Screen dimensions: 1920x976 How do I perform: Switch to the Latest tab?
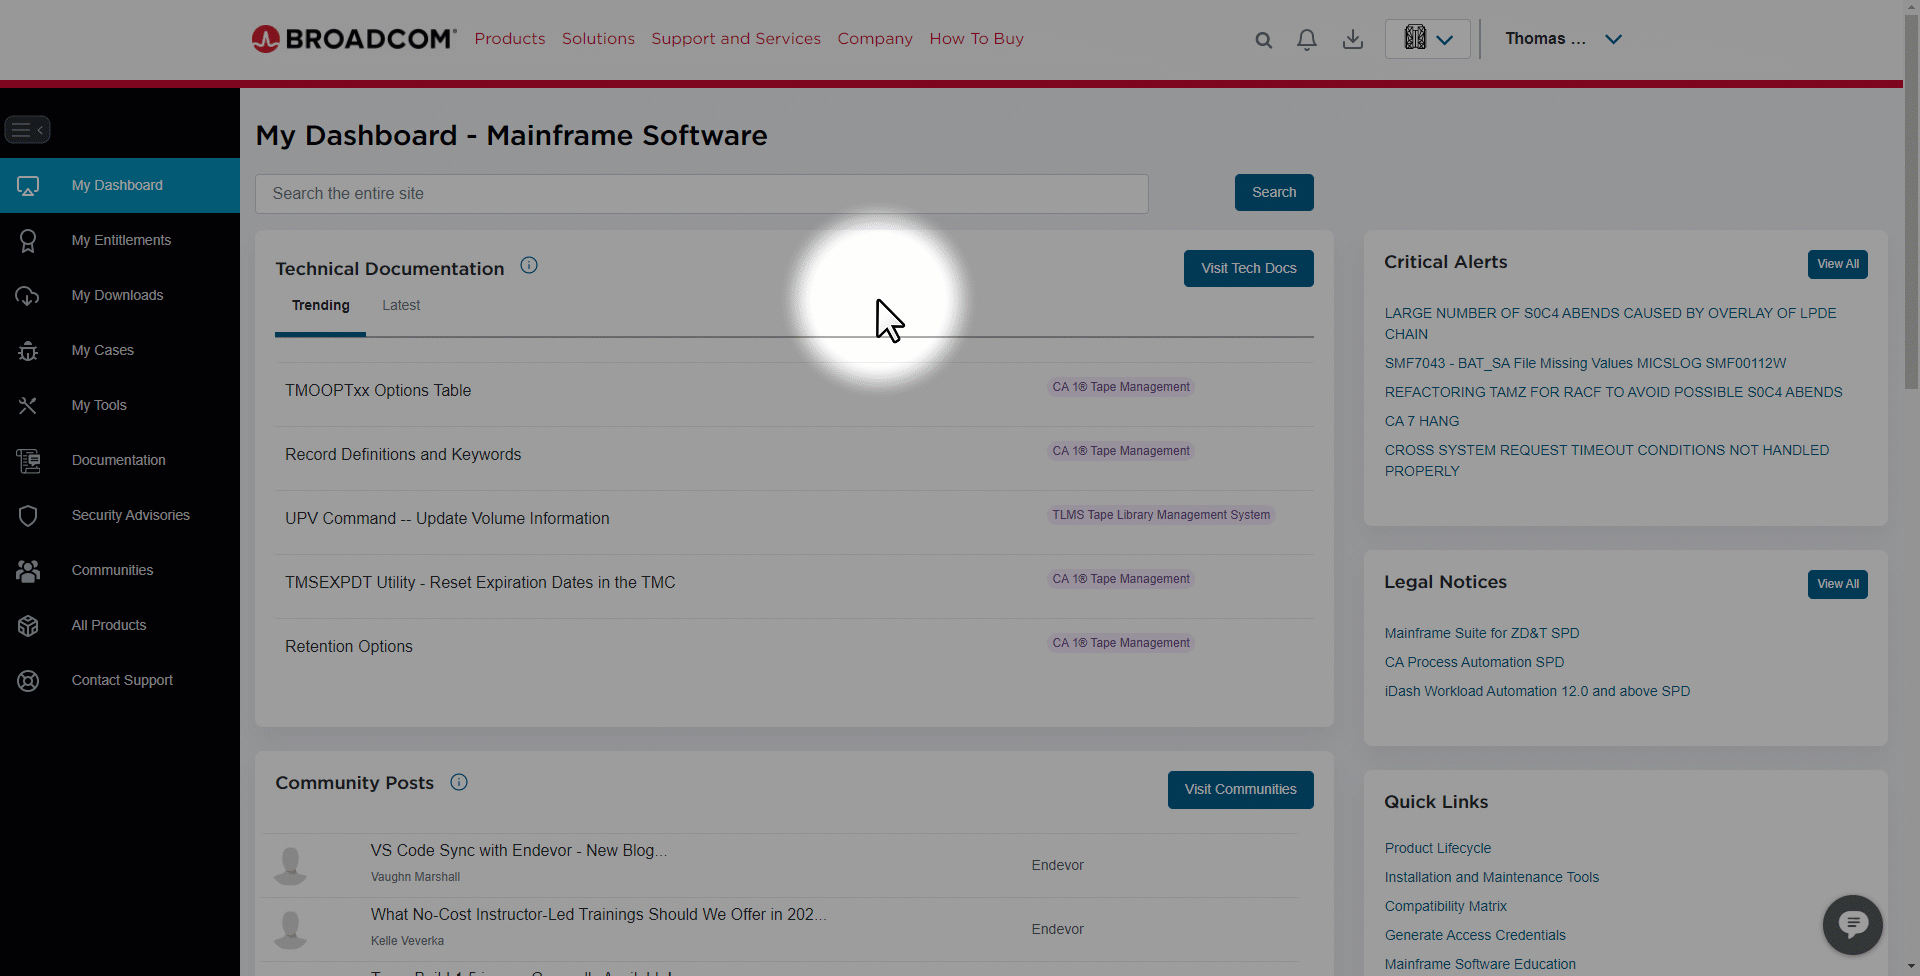401,306
